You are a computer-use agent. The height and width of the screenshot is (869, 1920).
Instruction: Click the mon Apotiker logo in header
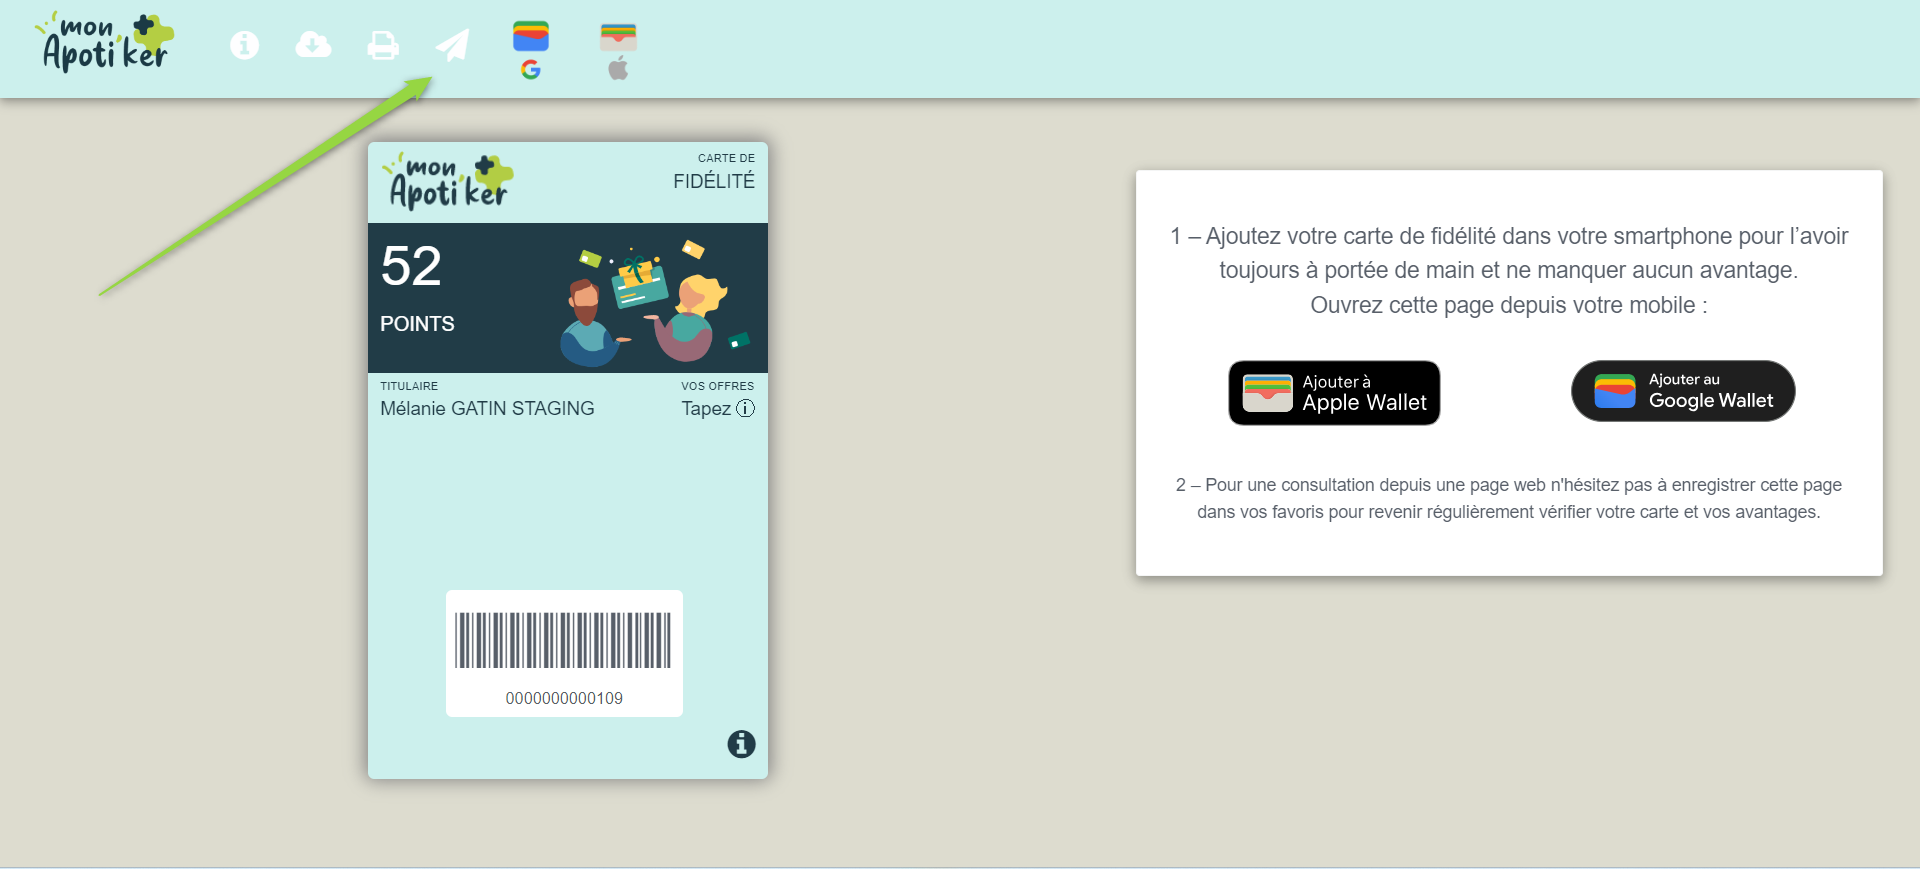click(x=105, y=42)
